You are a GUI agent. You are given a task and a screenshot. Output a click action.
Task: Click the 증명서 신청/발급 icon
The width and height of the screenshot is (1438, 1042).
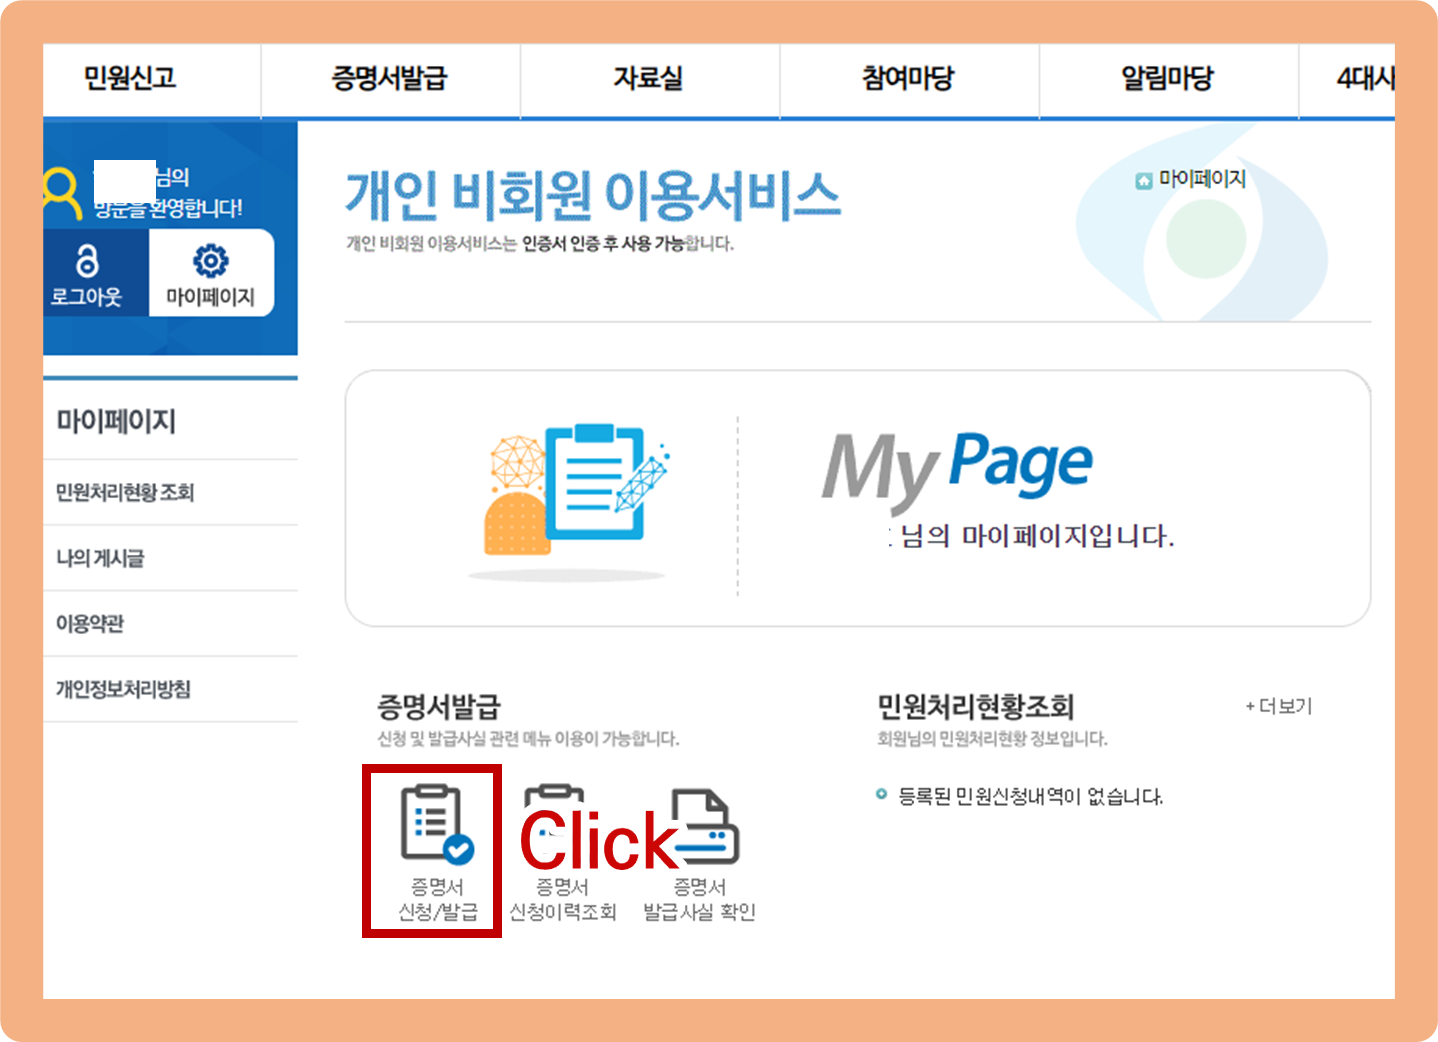pos(437,823)
